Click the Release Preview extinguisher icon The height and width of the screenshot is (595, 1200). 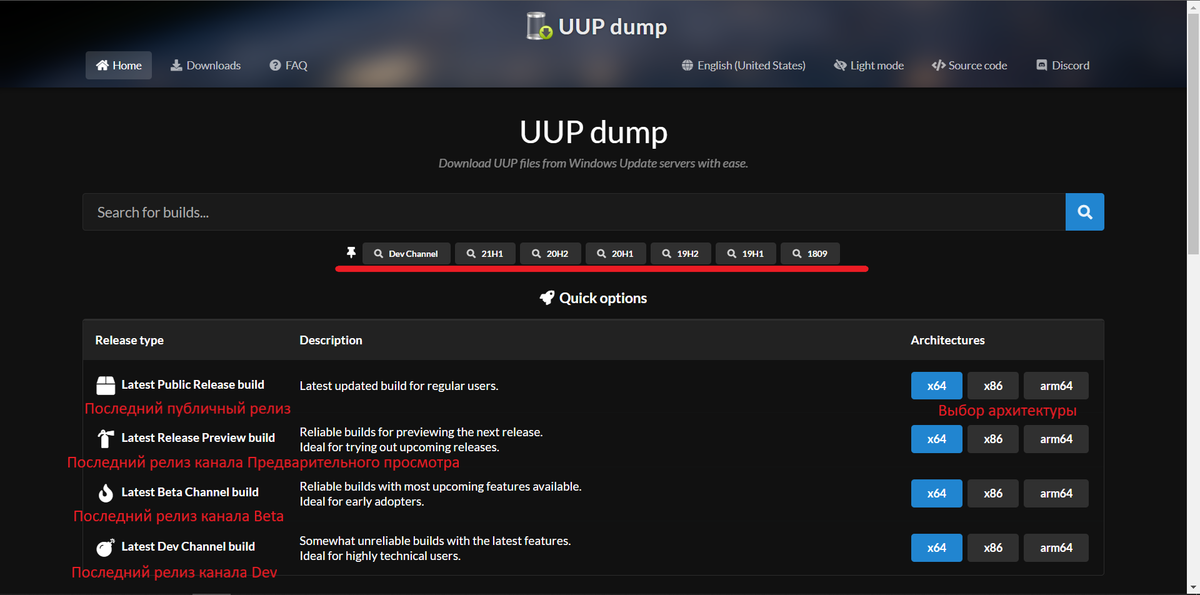pos(106,438)
